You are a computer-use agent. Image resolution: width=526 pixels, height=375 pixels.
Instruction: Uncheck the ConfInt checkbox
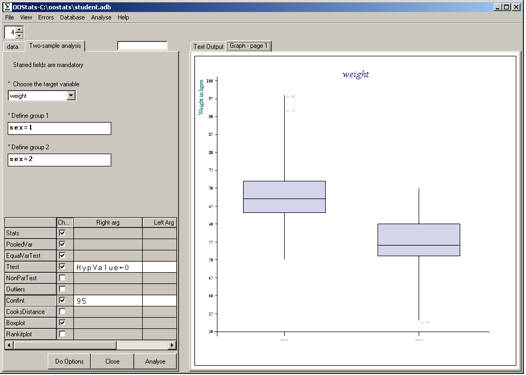(x=62, y=300)
